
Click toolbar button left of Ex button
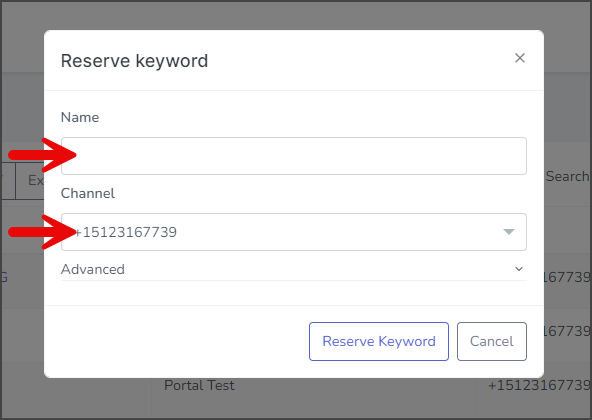pos(7,181)
